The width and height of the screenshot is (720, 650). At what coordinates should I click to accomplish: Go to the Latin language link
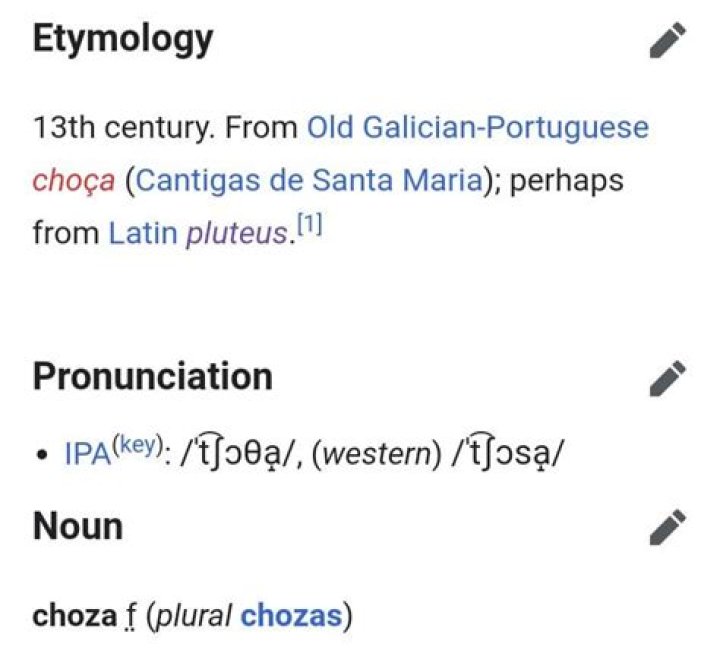tap(143, 233)
